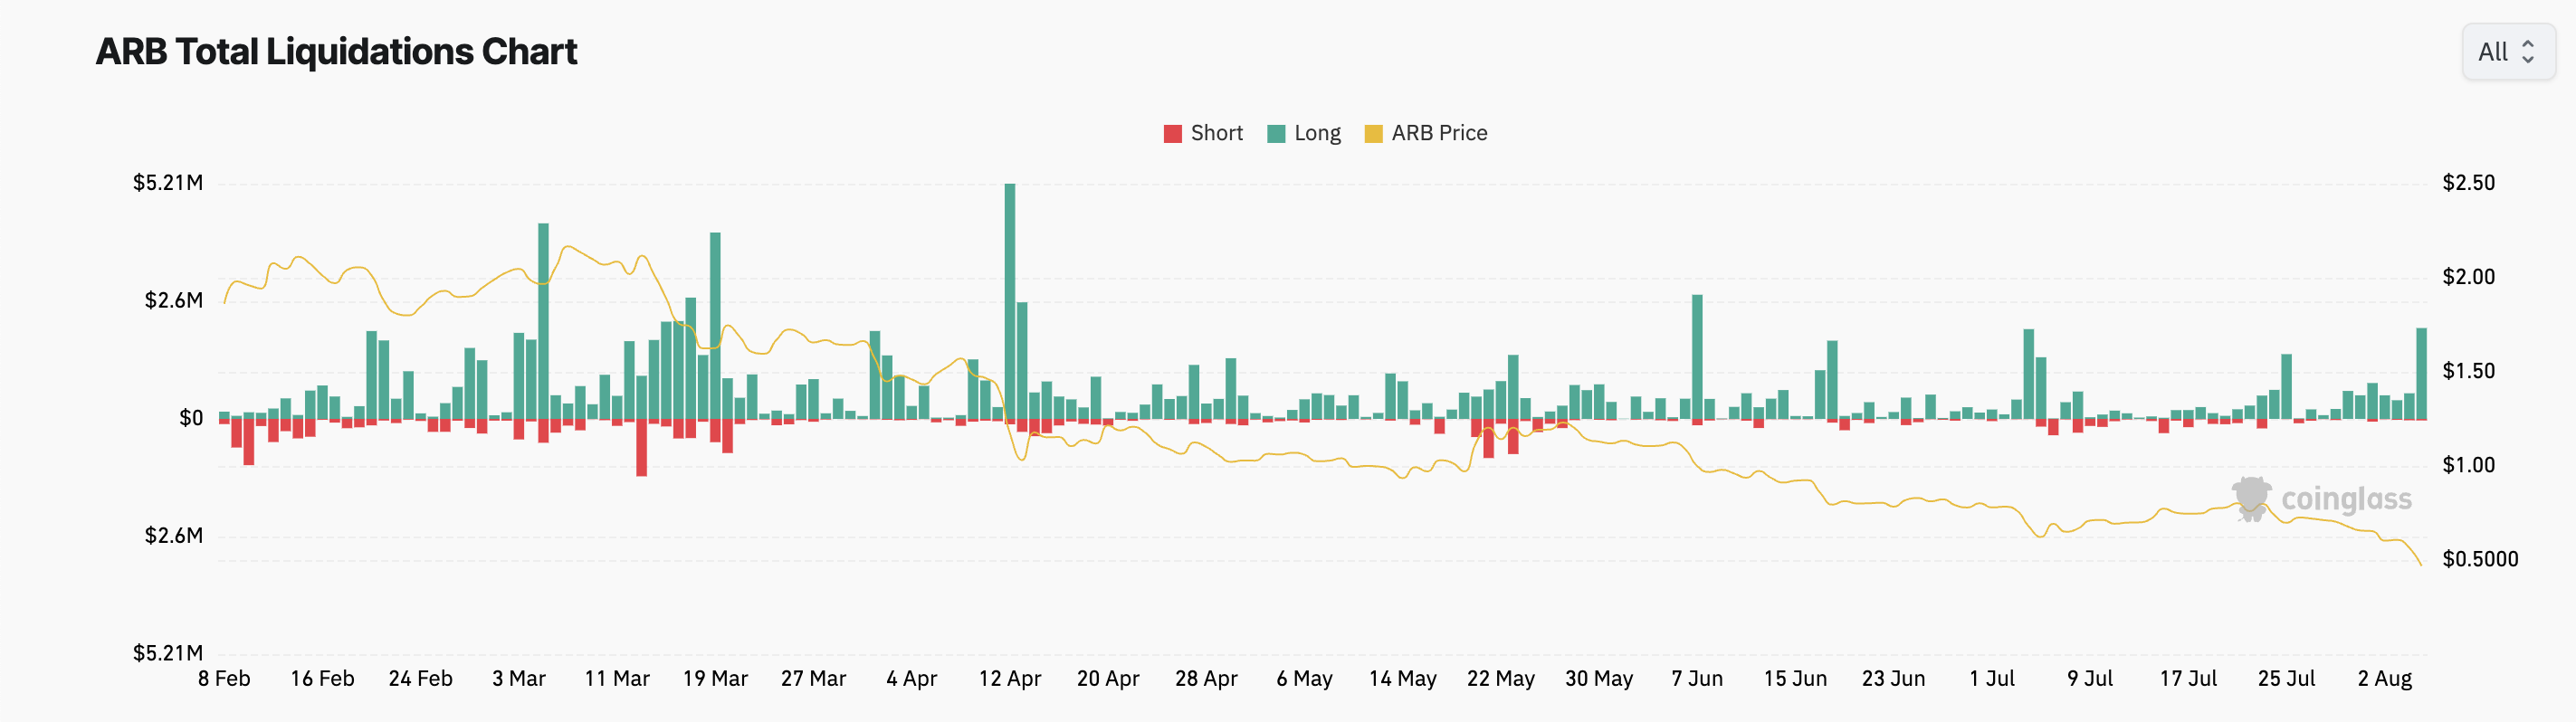Click the green Long legend square icon
2576x722 pixels.
[1276, 134]
